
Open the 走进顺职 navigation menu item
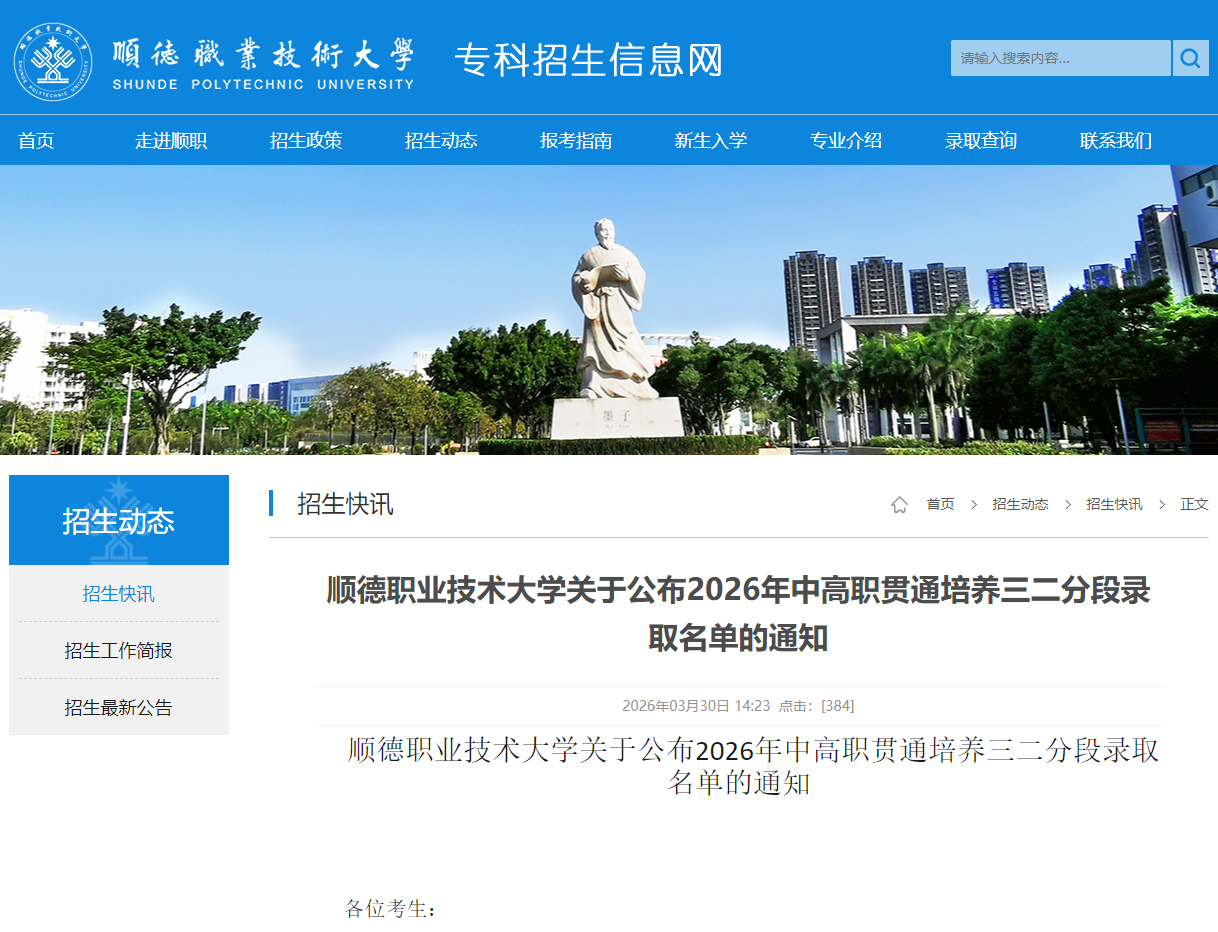tap(172, 140)
